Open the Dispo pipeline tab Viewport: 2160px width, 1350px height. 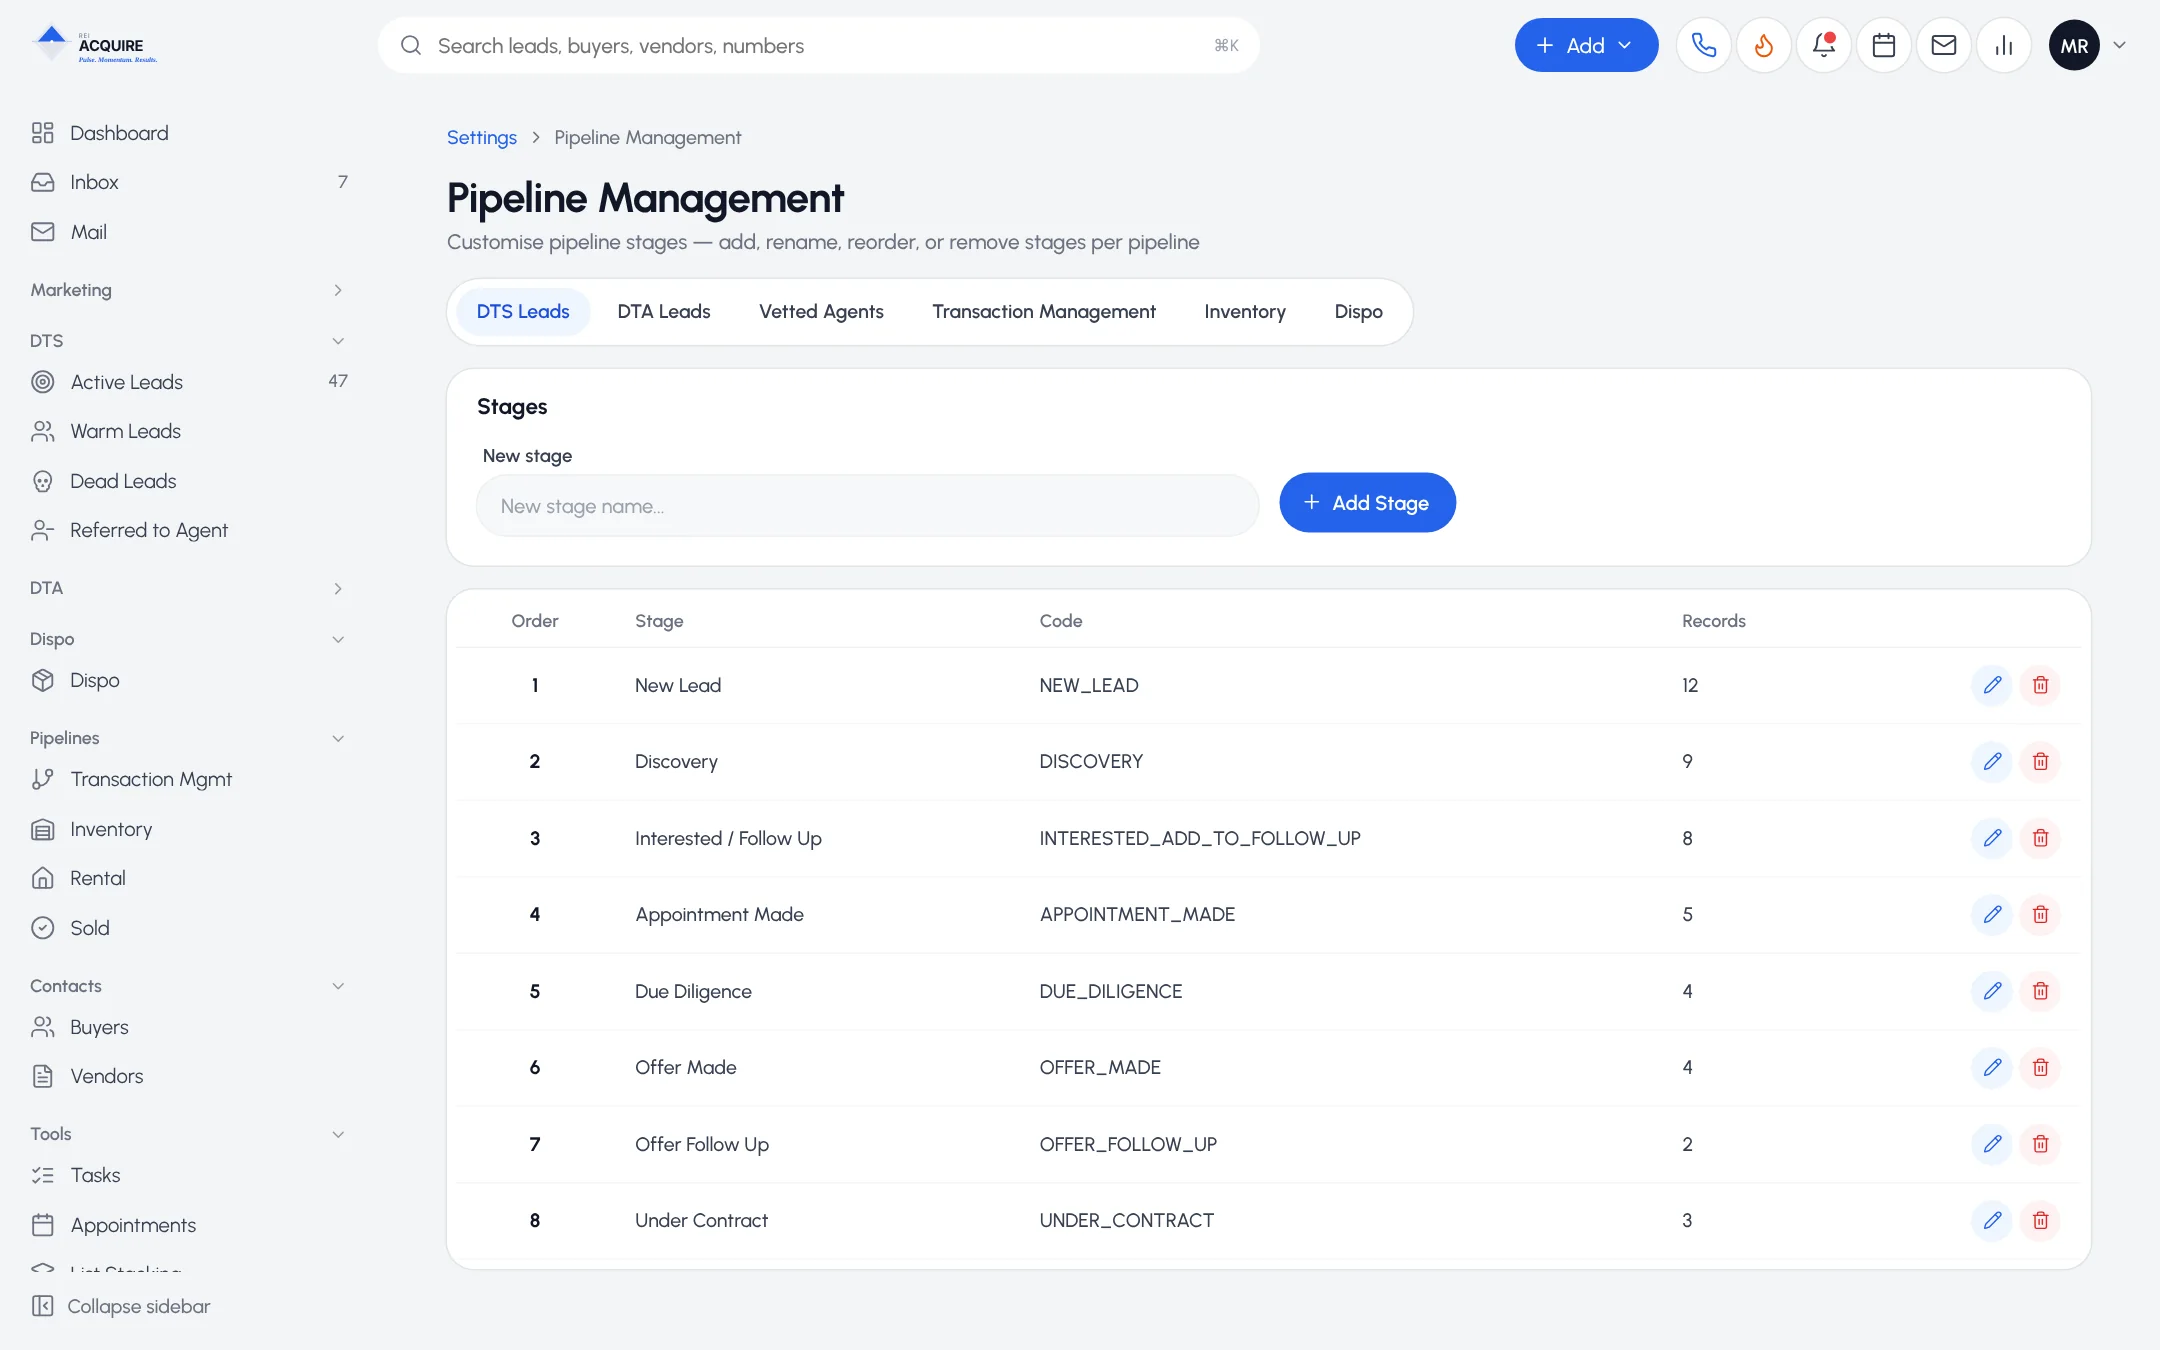[1358, 312]
